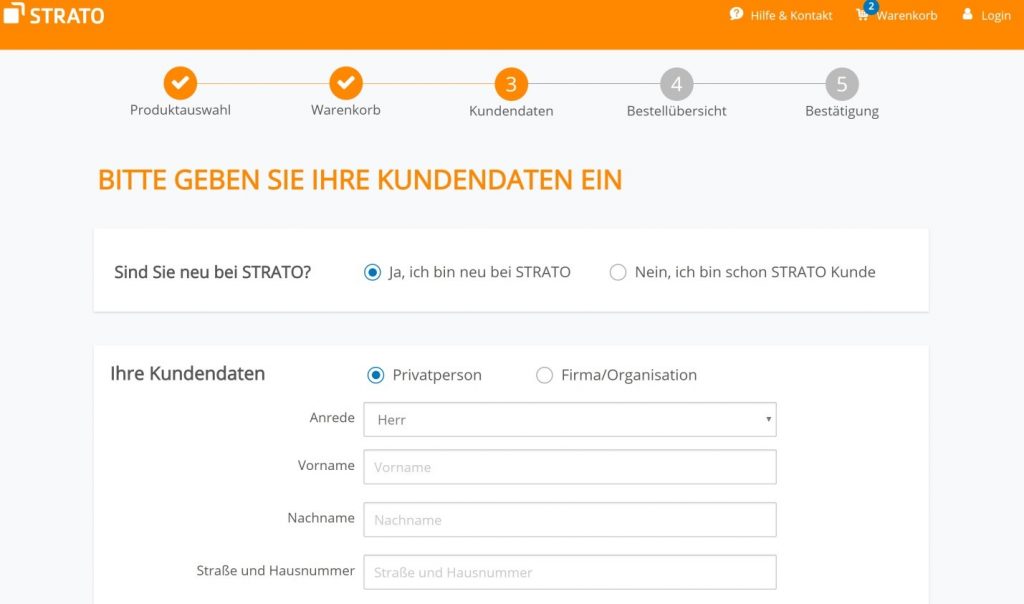Screen dimensions: 1024x604
Task: Open Hilfe & Kontakt link
Action: (791, 15)
